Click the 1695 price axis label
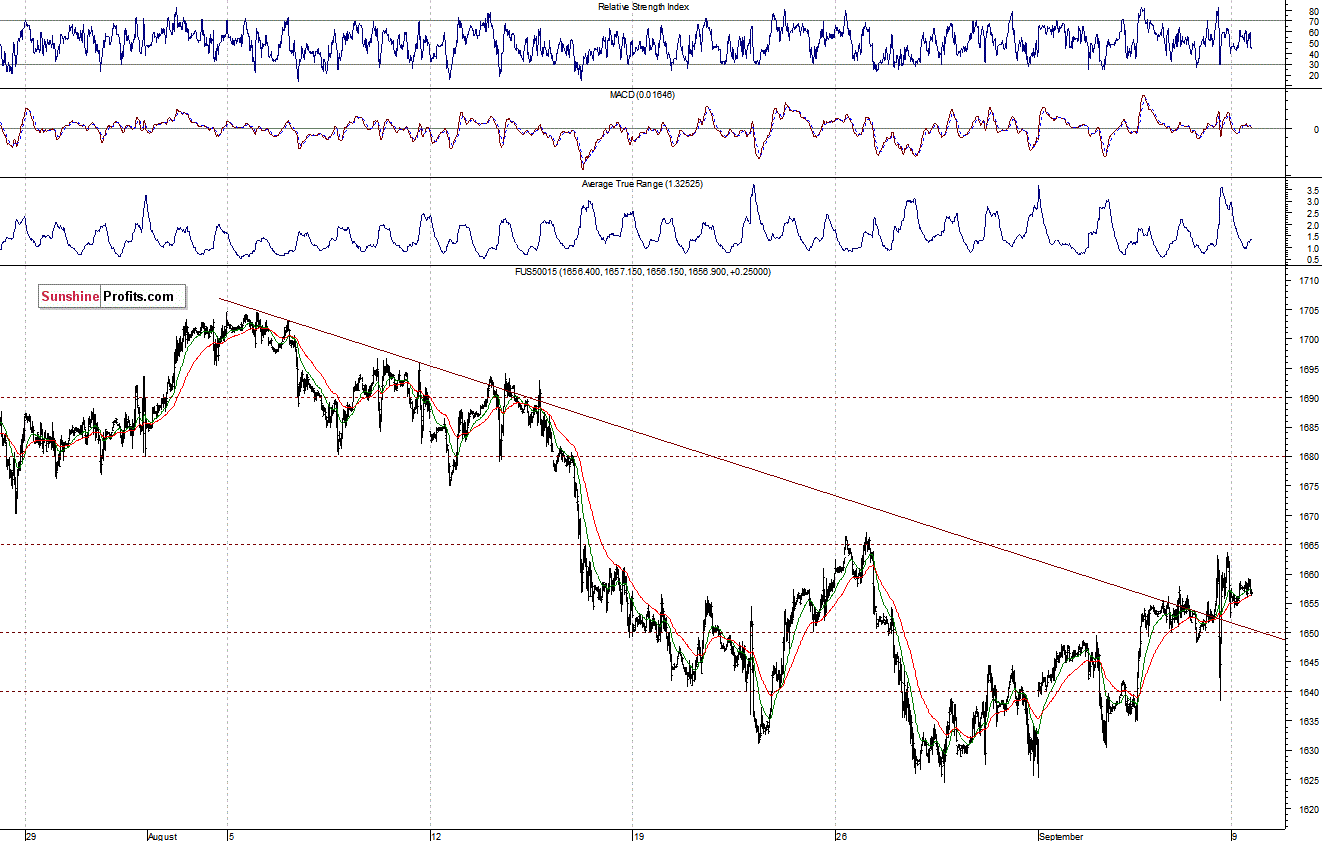The image size is (1322, 841). 1308,370
